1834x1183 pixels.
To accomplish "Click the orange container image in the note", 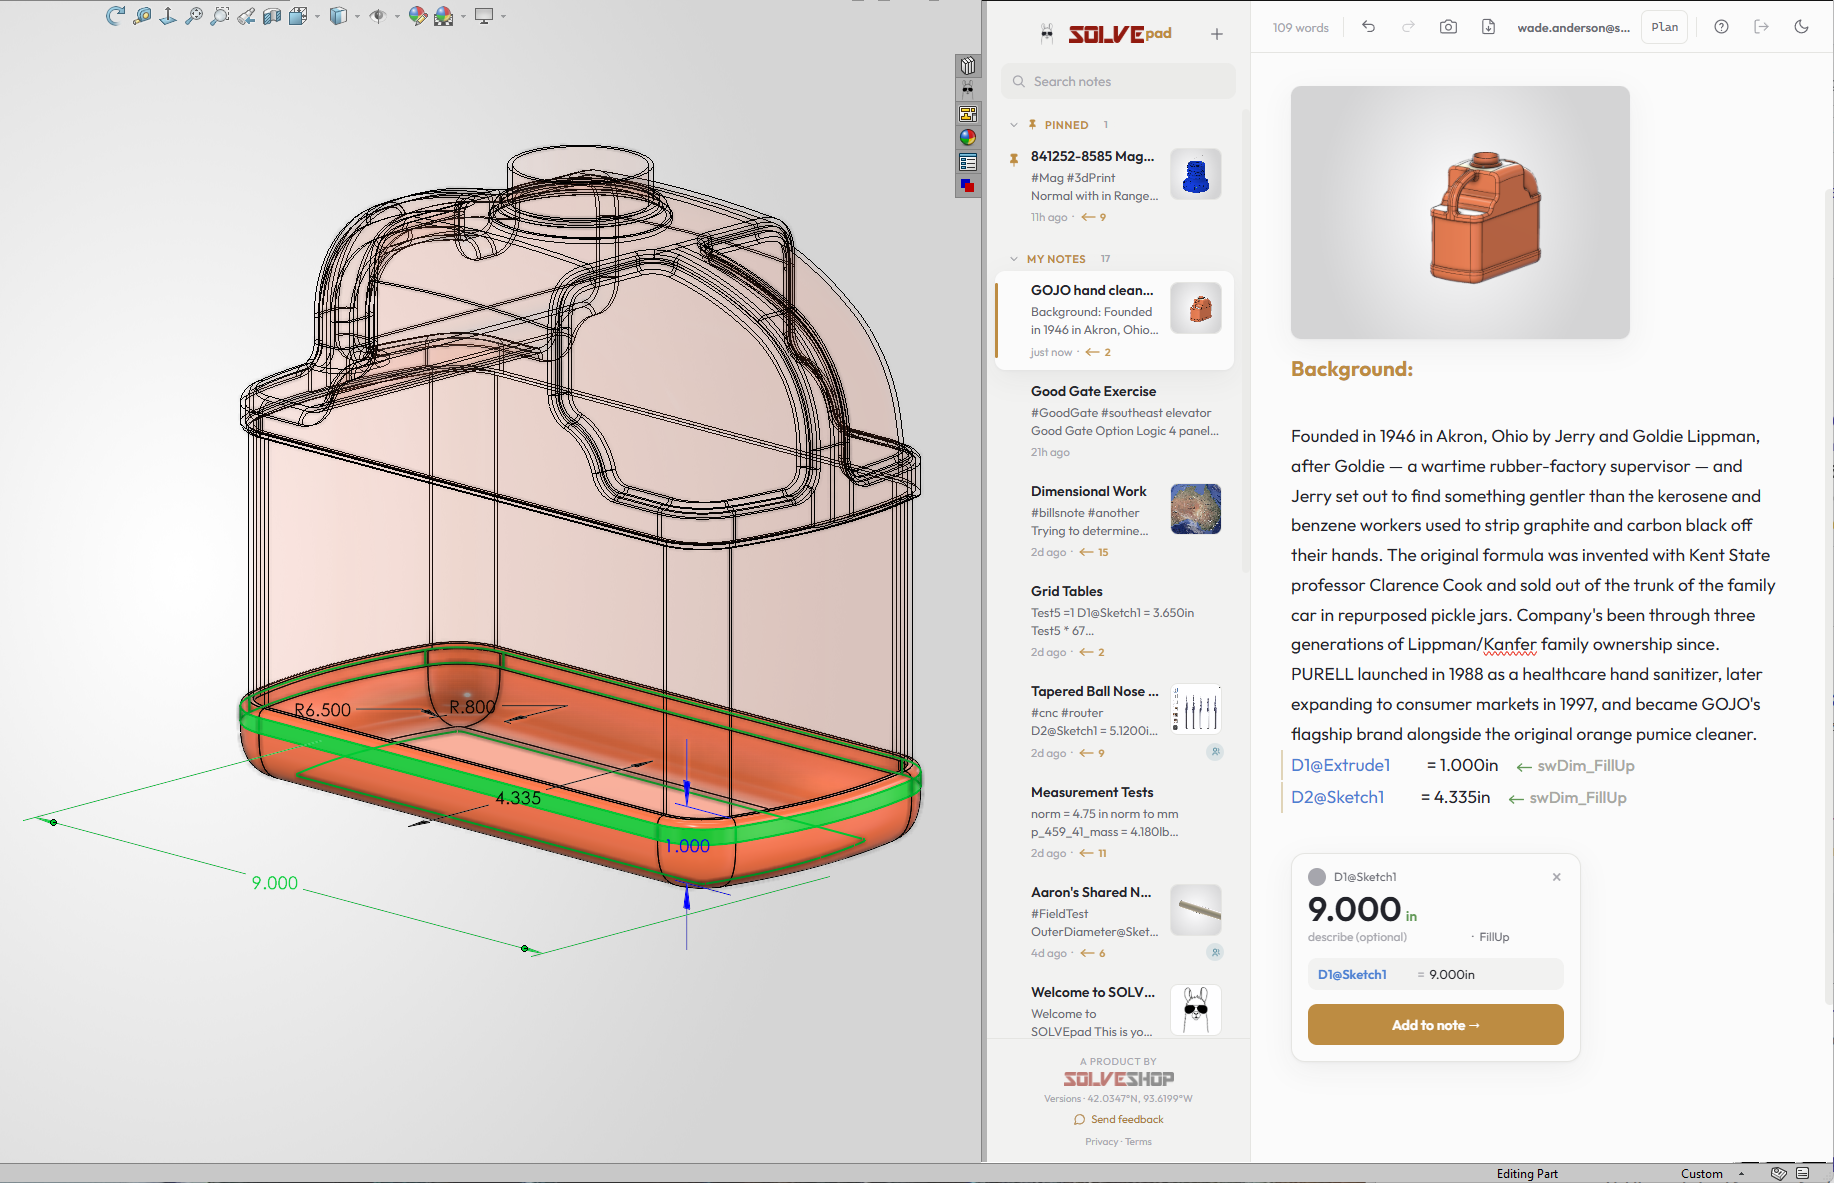I will tap(1460, 212).
